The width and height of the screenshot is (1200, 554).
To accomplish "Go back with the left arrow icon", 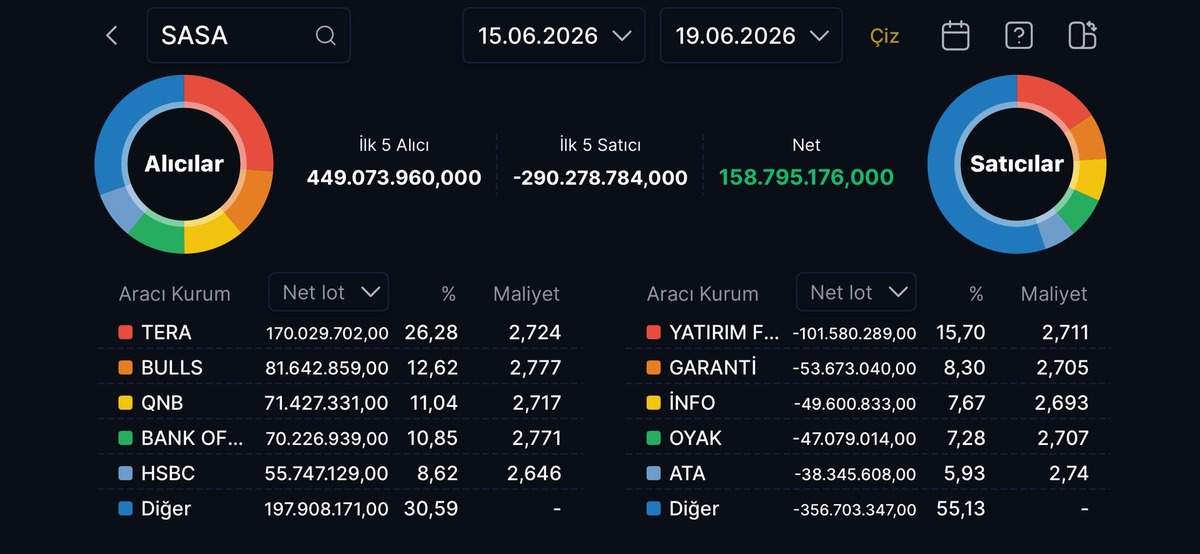I will 111,36.
